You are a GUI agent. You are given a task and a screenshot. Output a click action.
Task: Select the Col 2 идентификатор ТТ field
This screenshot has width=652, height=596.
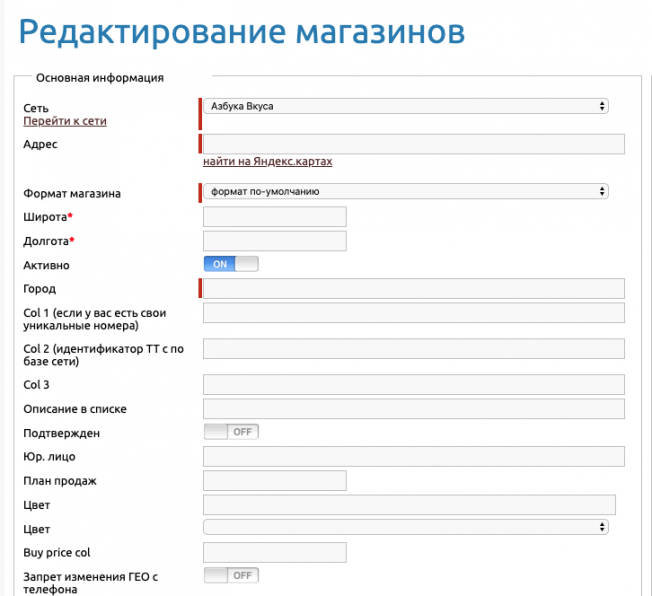click(414, 349)
